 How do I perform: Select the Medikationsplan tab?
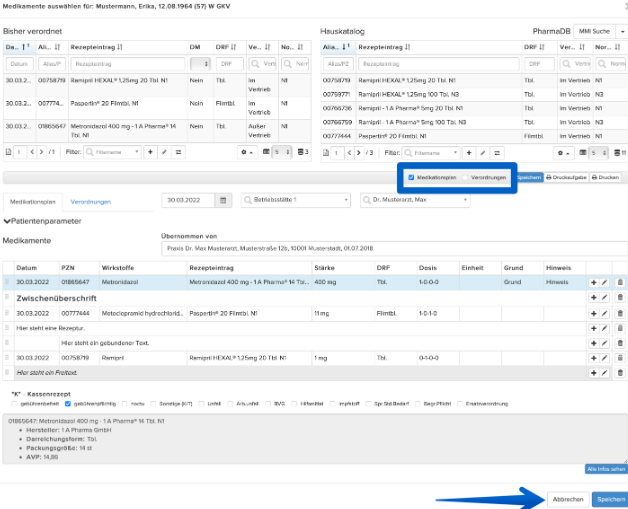(32, 202)
